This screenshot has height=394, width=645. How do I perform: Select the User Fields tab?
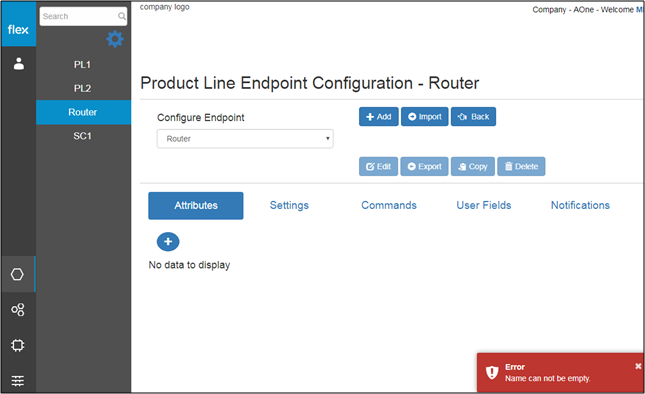pyautogui.click(x=484, y=205)
